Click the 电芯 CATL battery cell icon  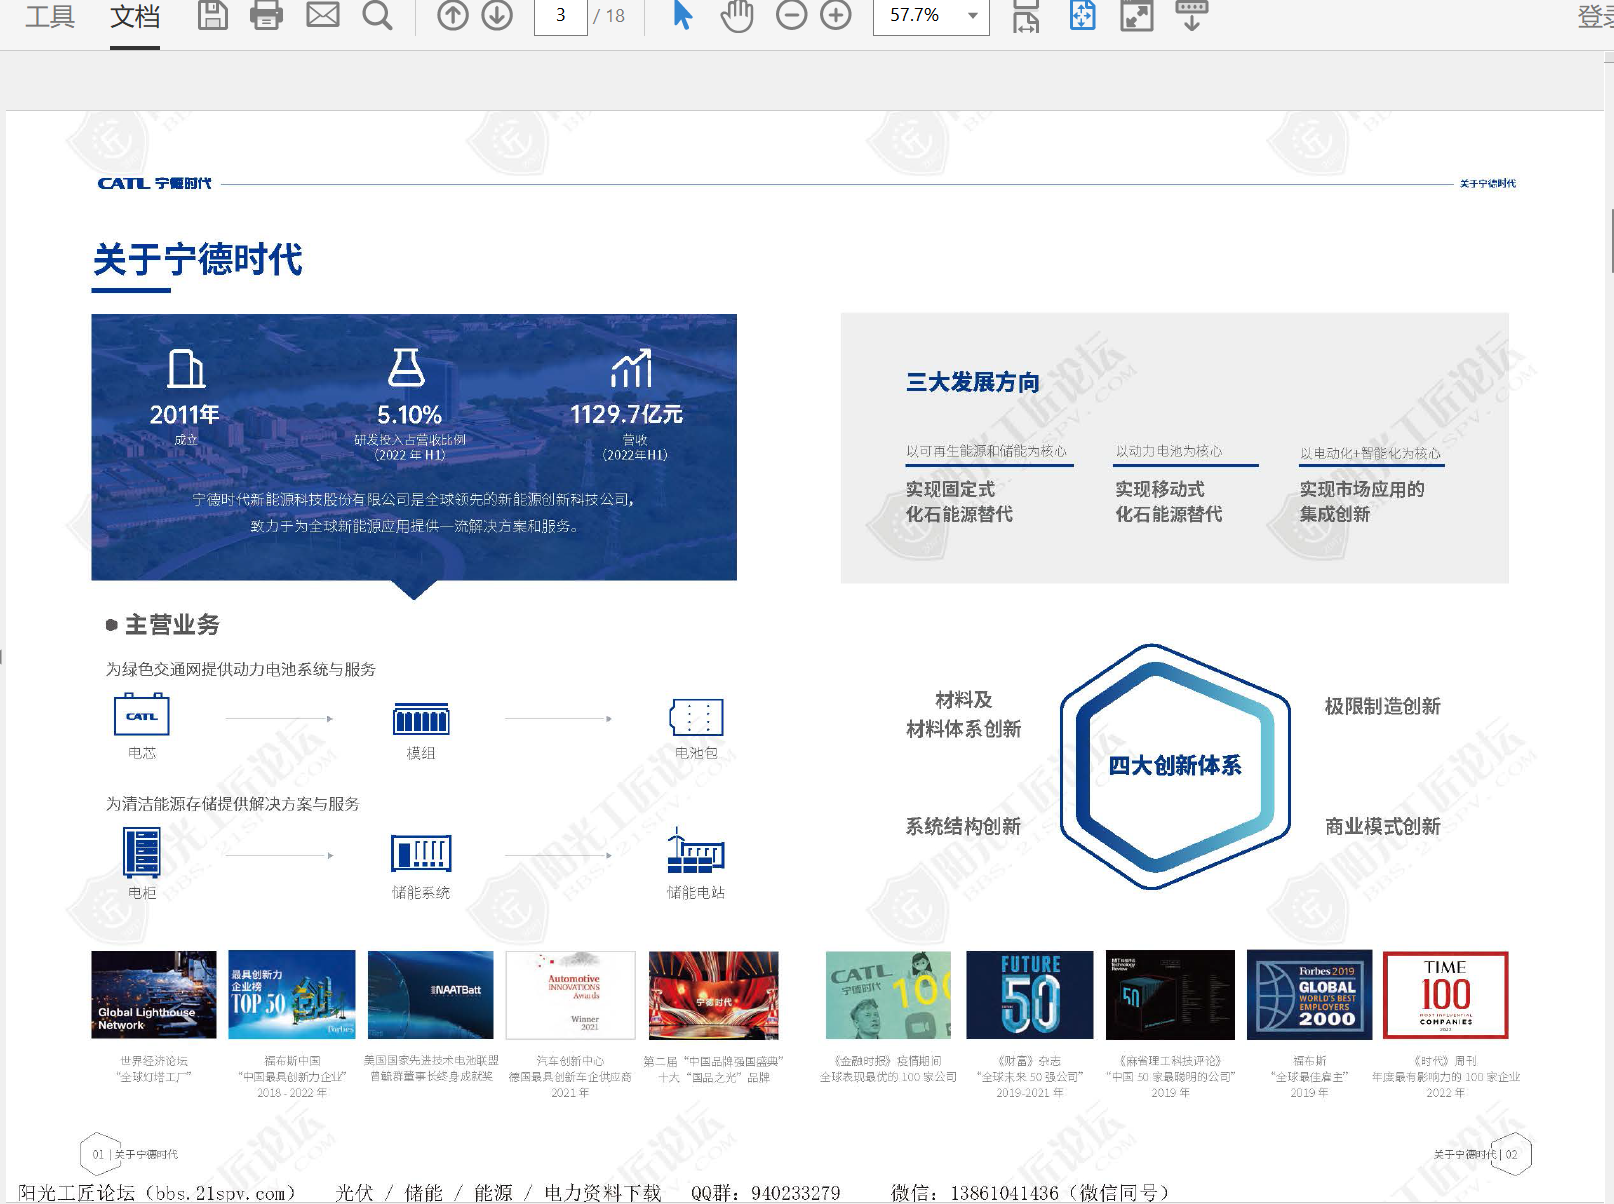(141, 715)
